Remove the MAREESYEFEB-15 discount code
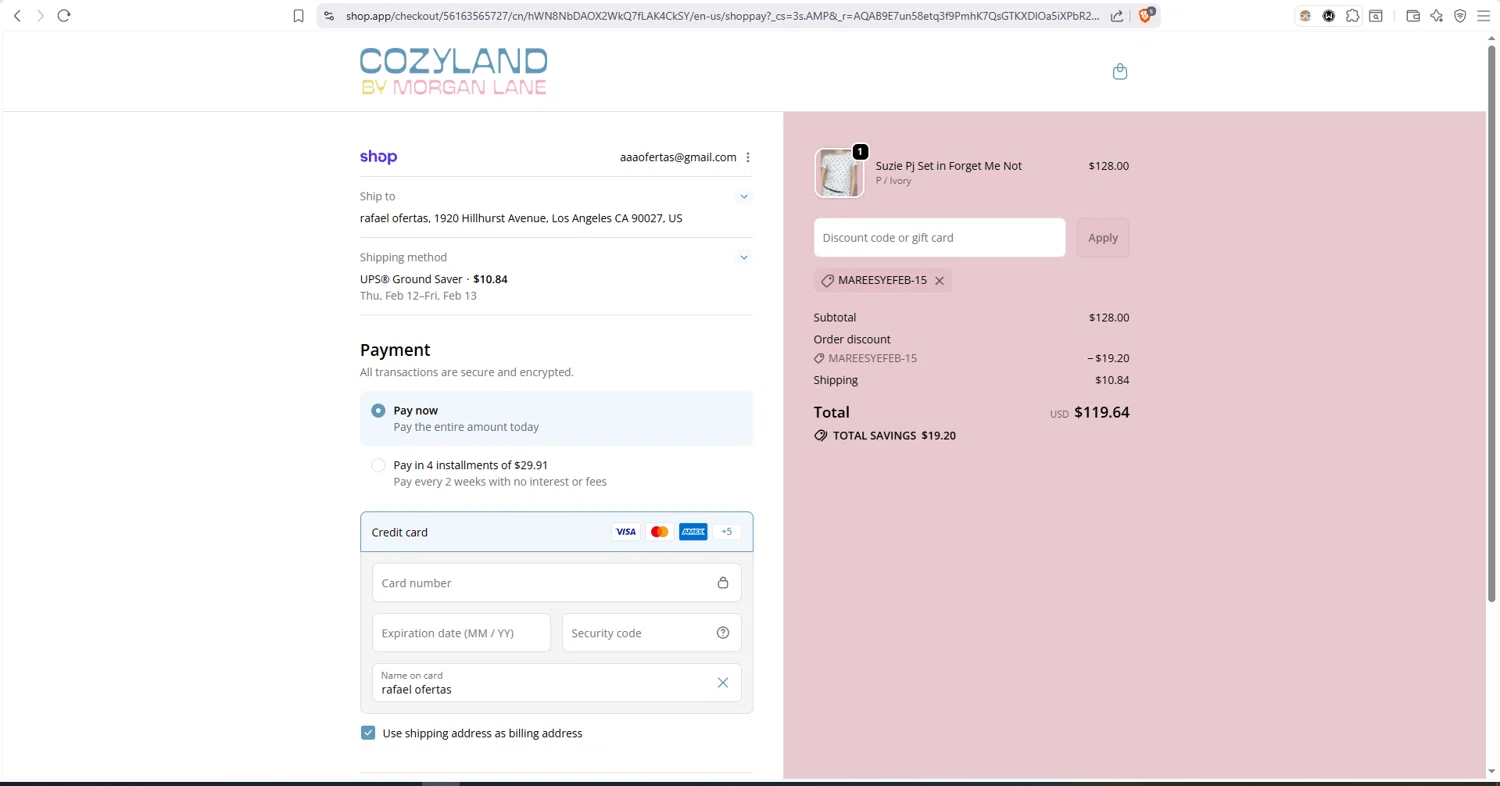1500x786 pixels. tap(939, 281)
